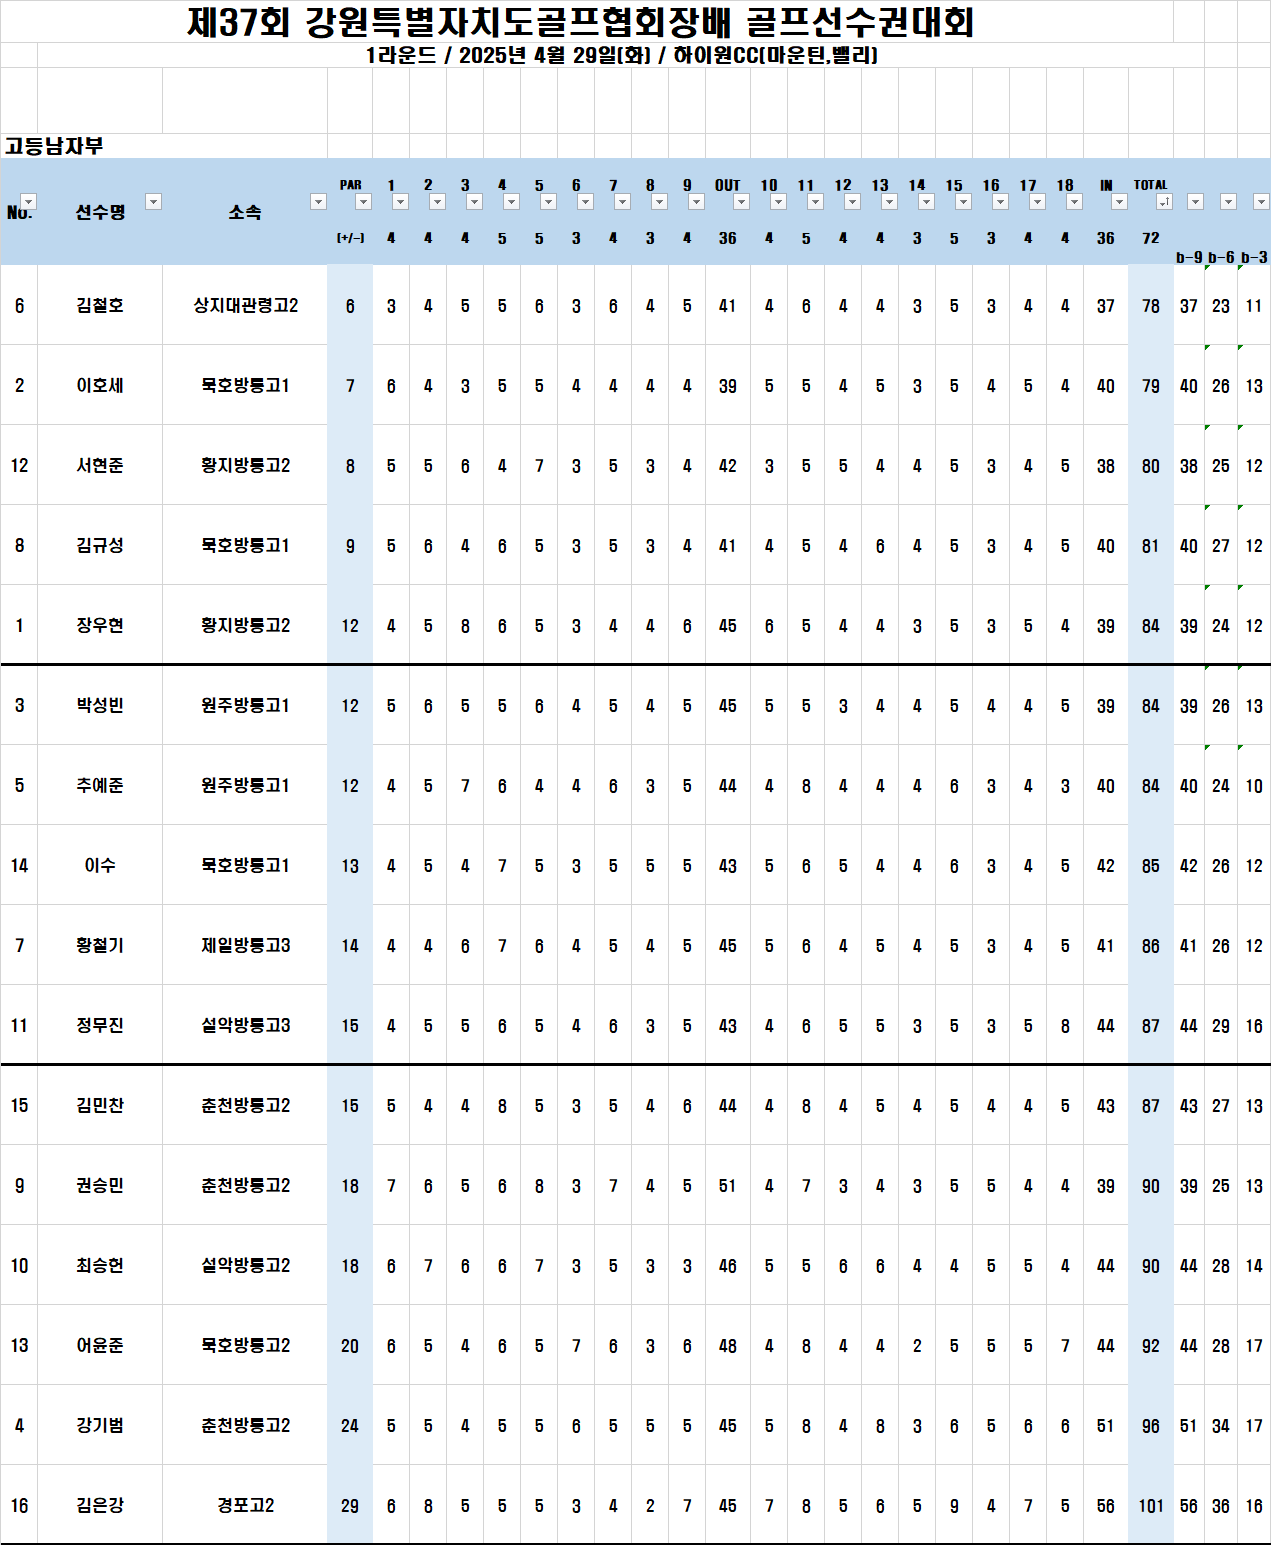Image resolution: width=1271 pixels, height=1545 pixels.
Task: Select the round date subtitle cell
Action: click(x=622, y=55)
